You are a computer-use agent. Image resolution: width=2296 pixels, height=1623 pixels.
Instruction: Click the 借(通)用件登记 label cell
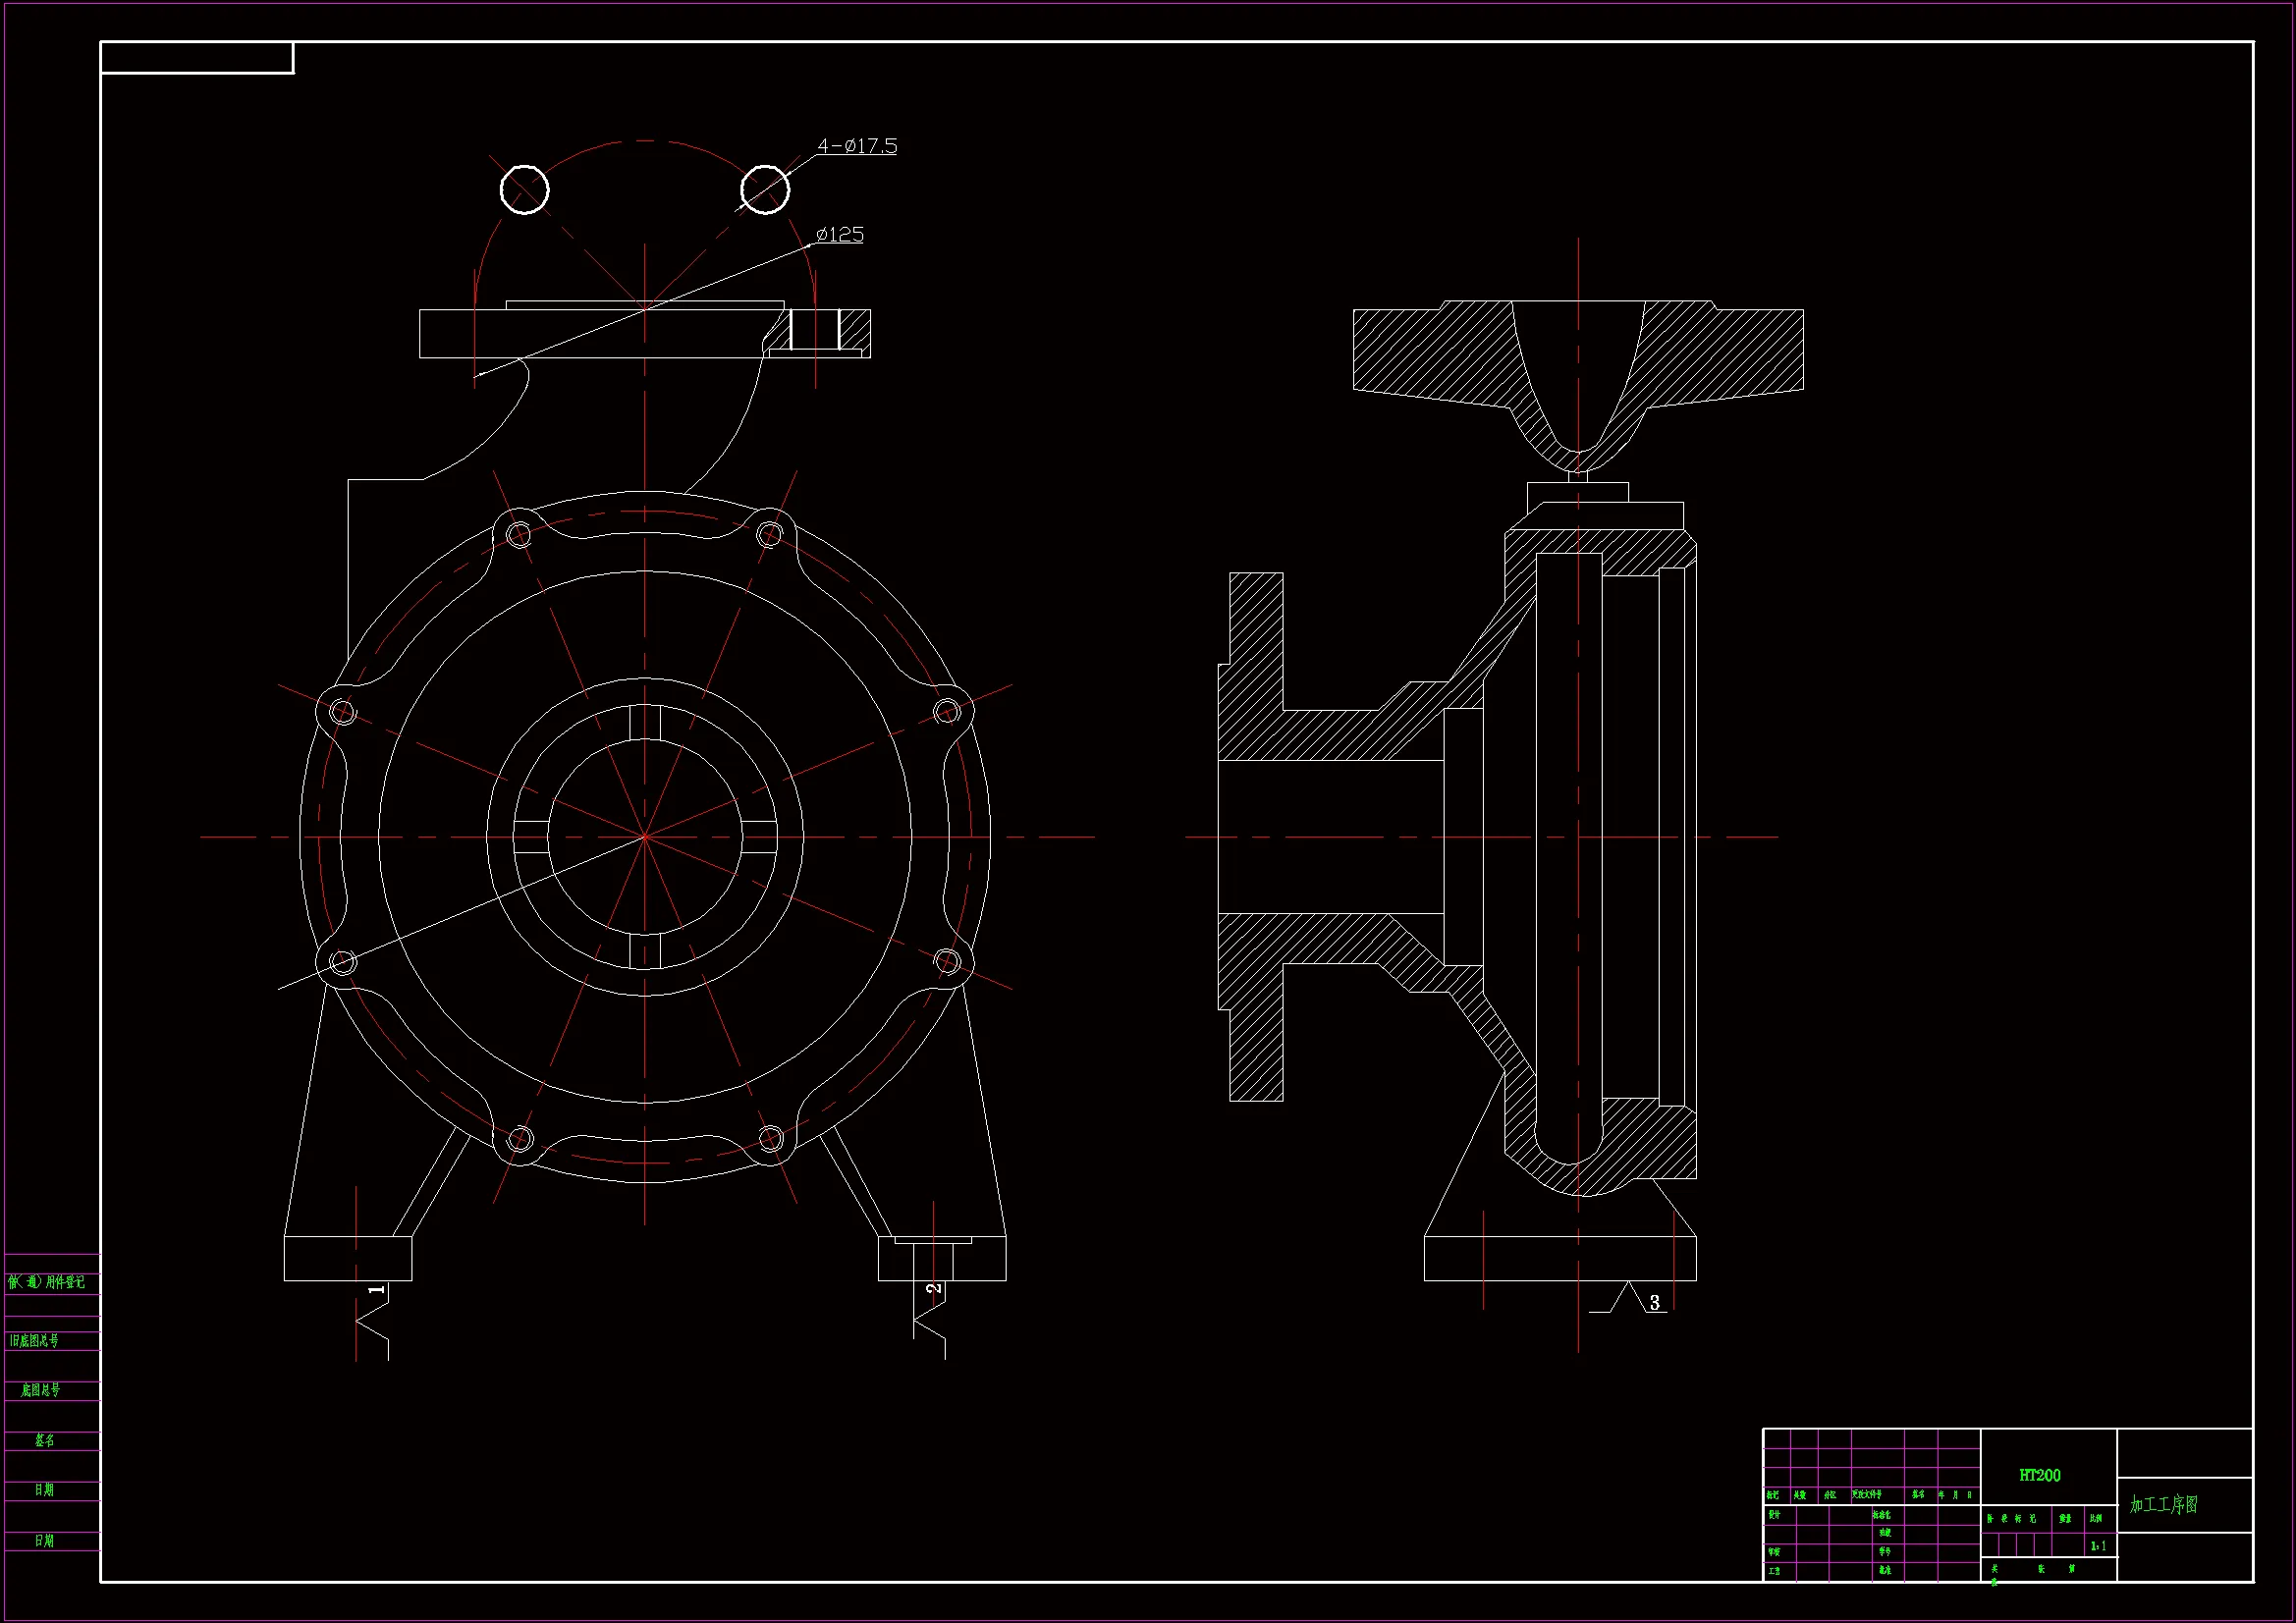coord(47,1282)
